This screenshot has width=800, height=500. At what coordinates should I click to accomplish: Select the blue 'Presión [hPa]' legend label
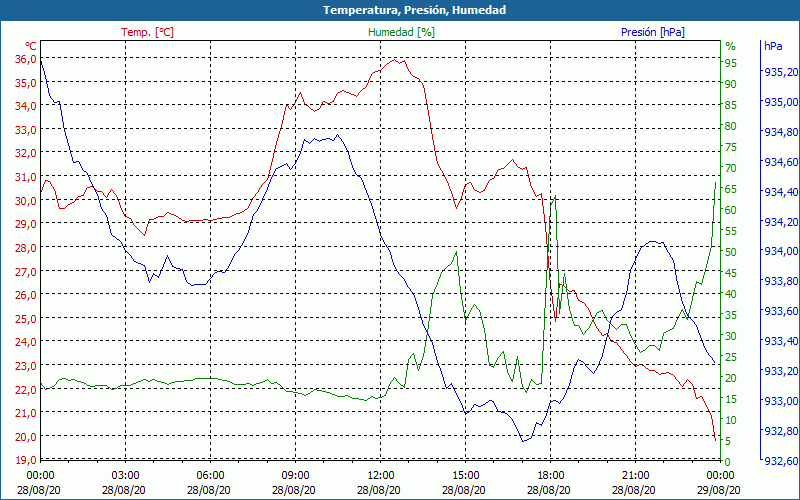click(x=653, y=32)
